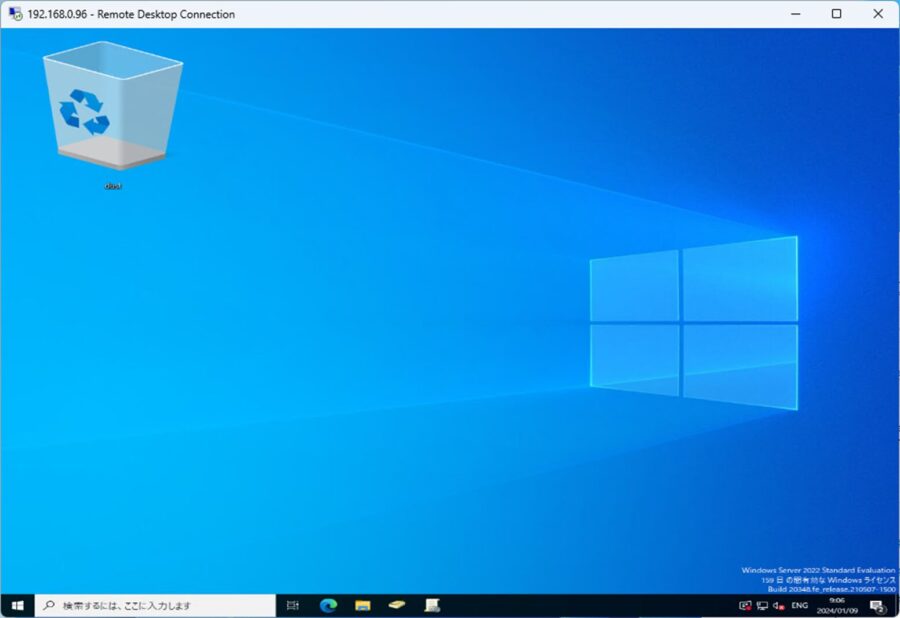The image size is (900, 618).
Task: Open the clock and calendar flyout
Action: 837,605
